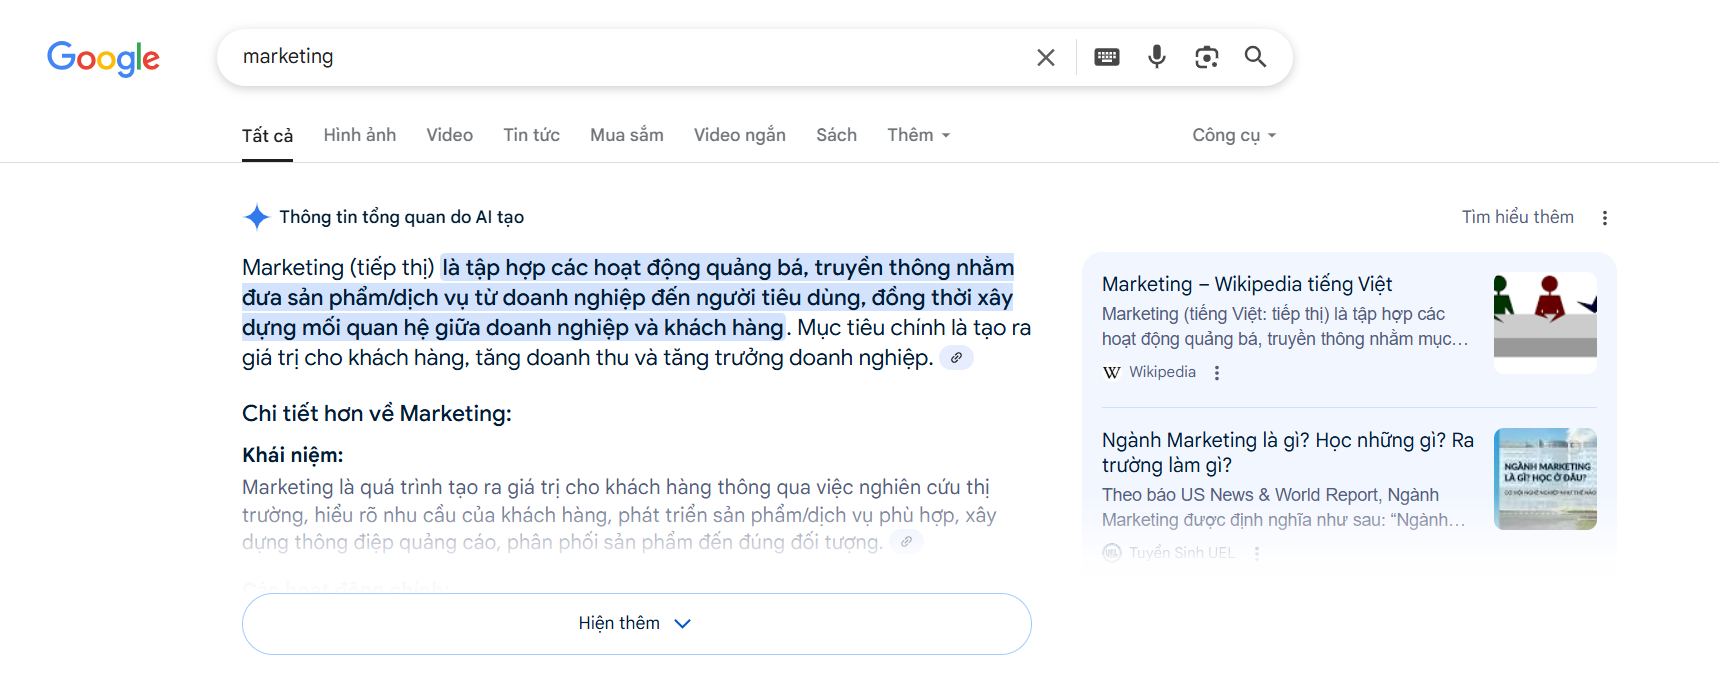
Task: Switch to the Hình ảnh tab
Action: (x=360, y=135)
